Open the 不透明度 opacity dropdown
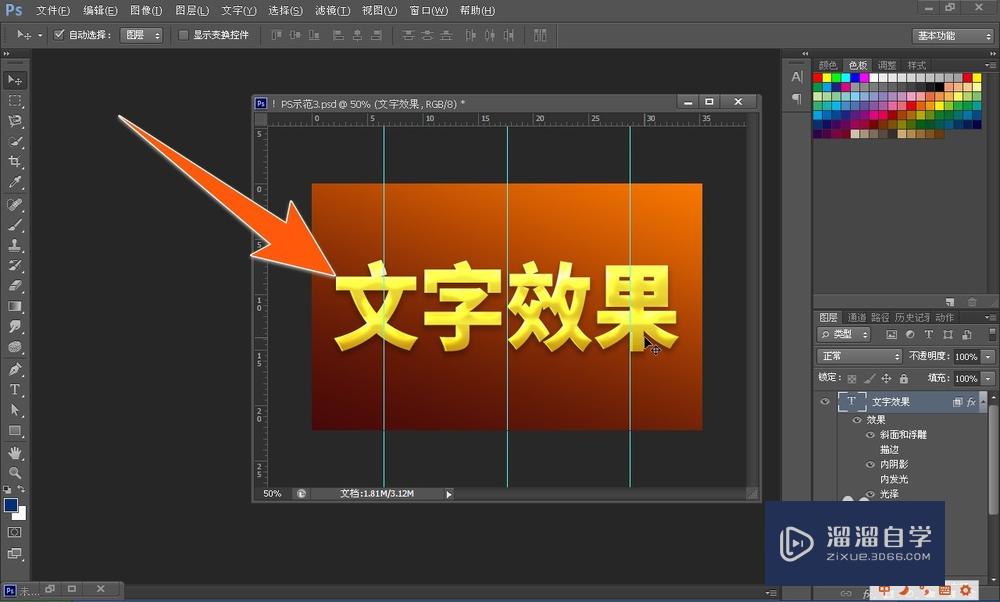This screenshot has height=602, width=1000. coord(988,355)
